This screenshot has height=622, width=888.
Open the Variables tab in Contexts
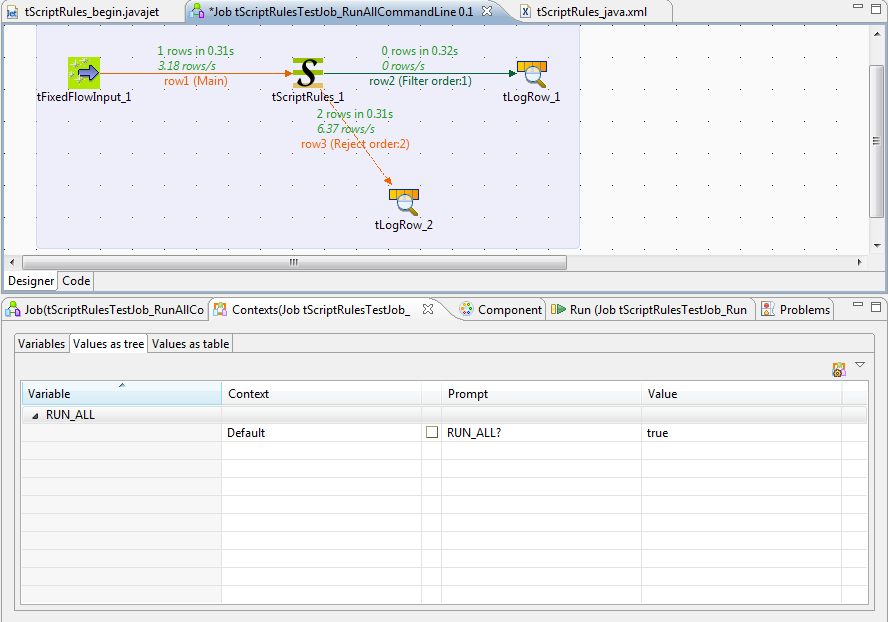point(41,343)
